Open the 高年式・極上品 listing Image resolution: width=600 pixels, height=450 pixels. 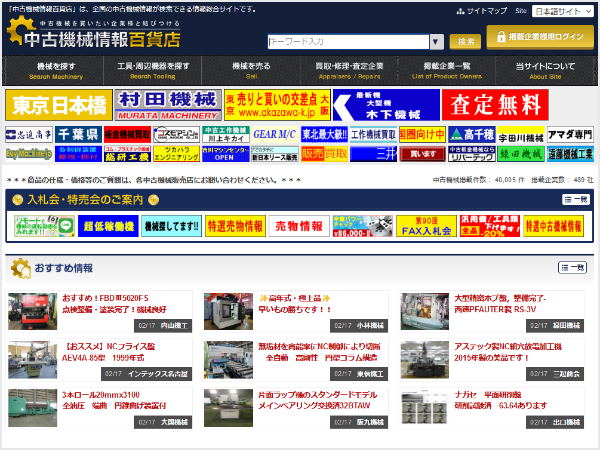pos(295,304)
